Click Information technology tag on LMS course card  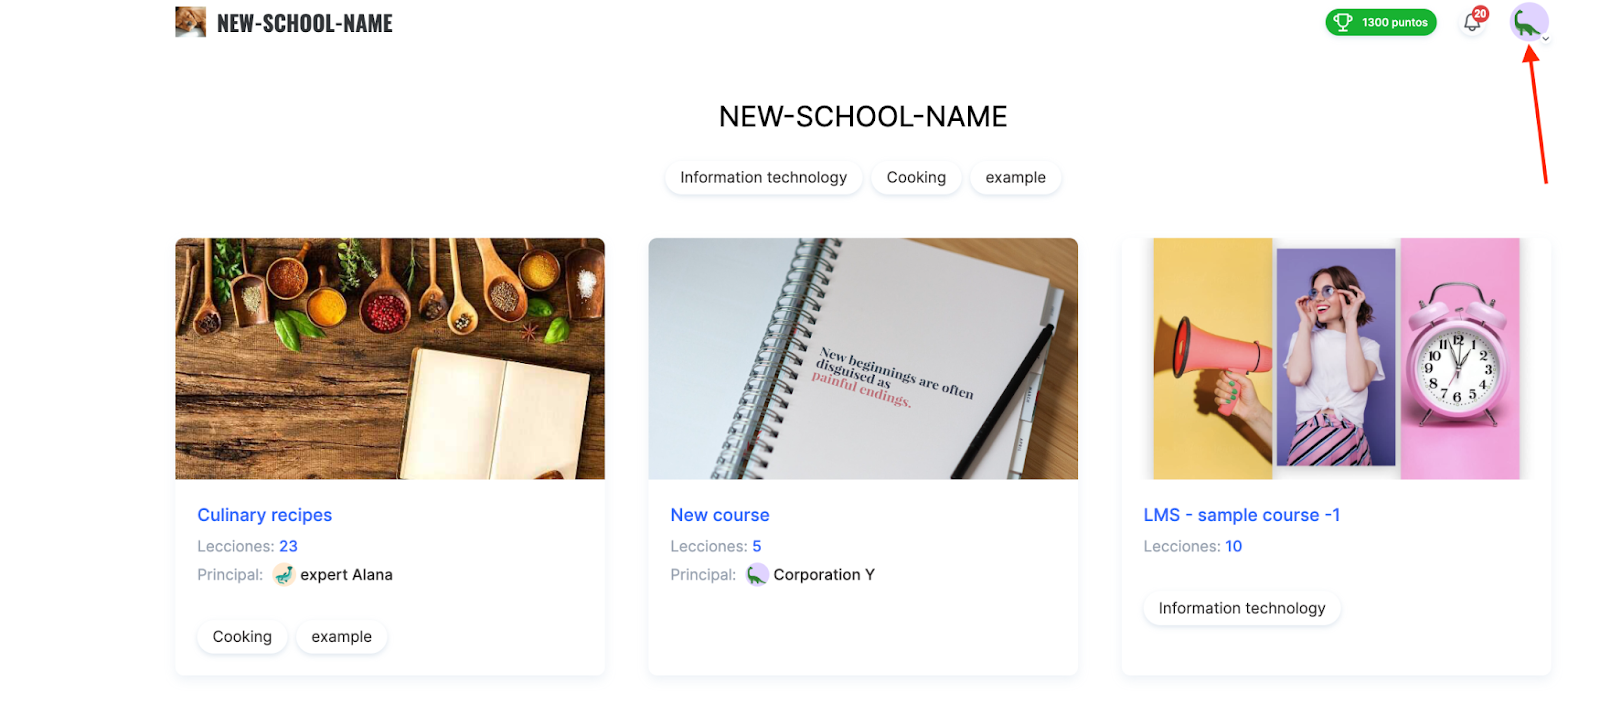pyautogui.click(x=1242, y=609)
